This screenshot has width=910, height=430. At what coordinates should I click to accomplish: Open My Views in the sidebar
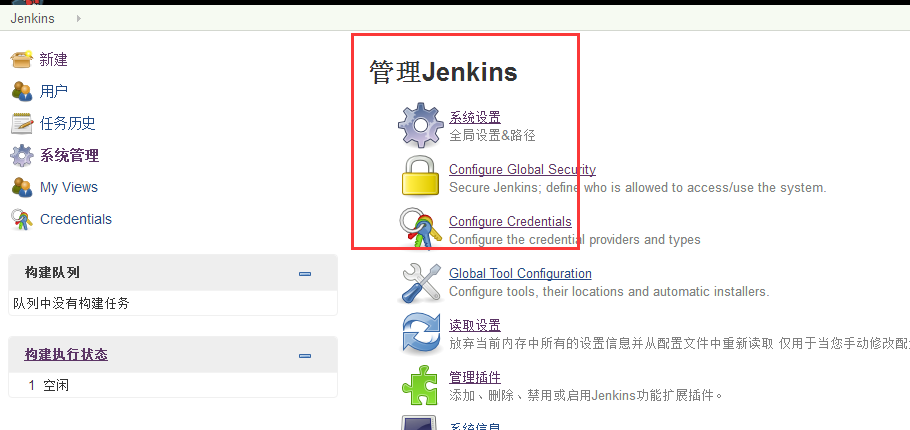click(x=68, y=187)
